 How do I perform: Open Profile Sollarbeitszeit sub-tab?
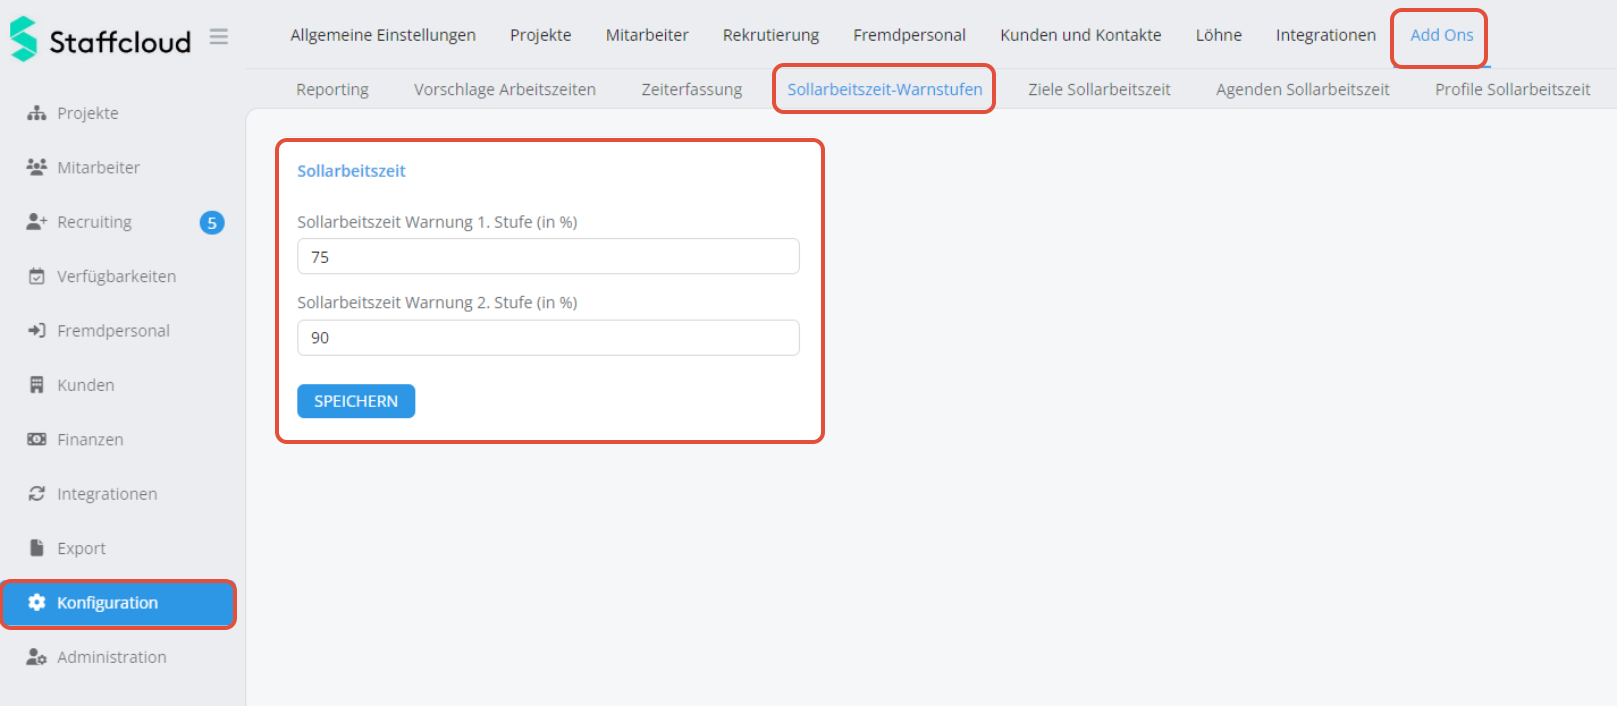pos(1513,89)
